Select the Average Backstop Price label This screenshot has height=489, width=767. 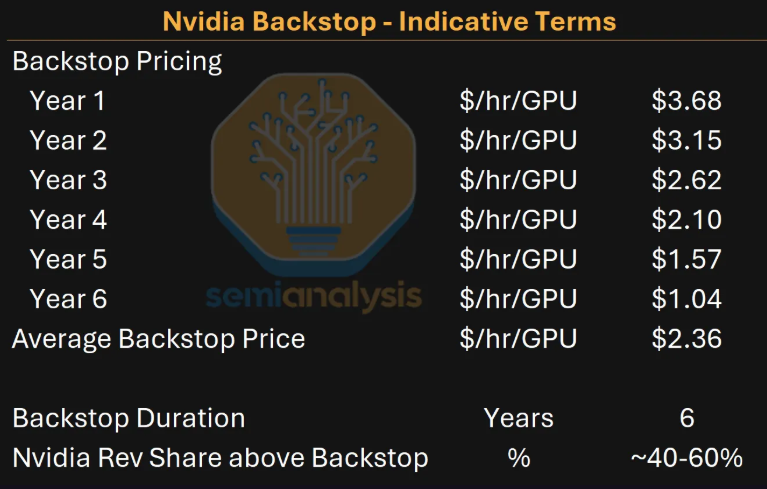(x=158, y=339)
